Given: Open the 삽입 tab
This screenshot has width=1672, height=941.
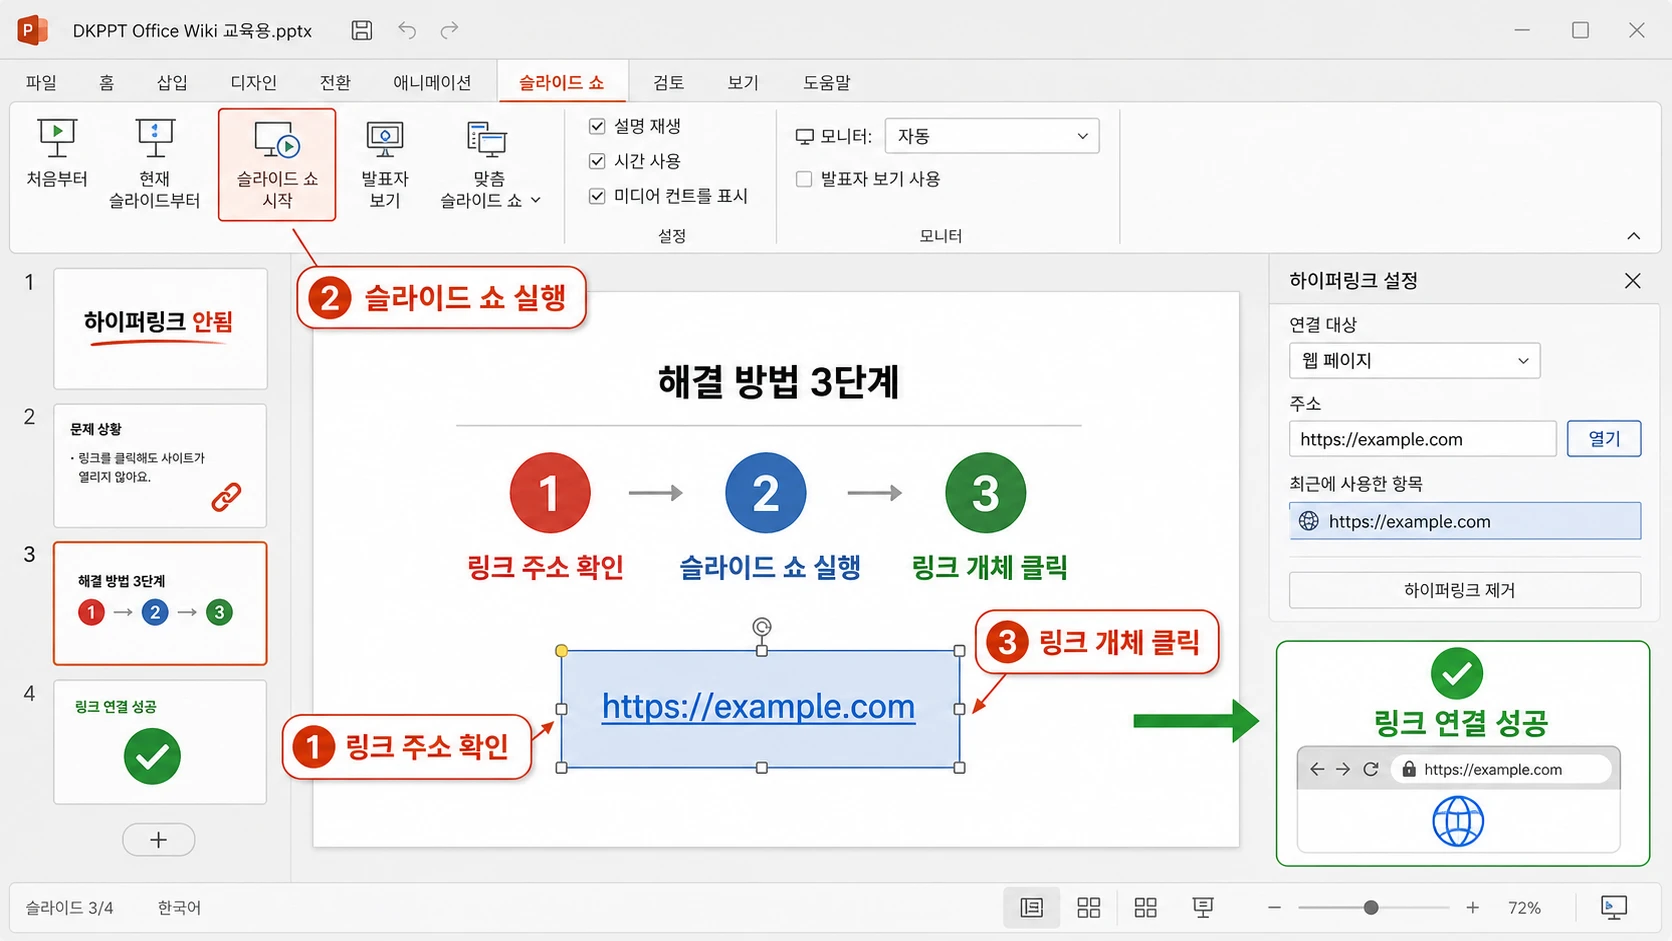Looking at the screenshot, I should 172,82.
